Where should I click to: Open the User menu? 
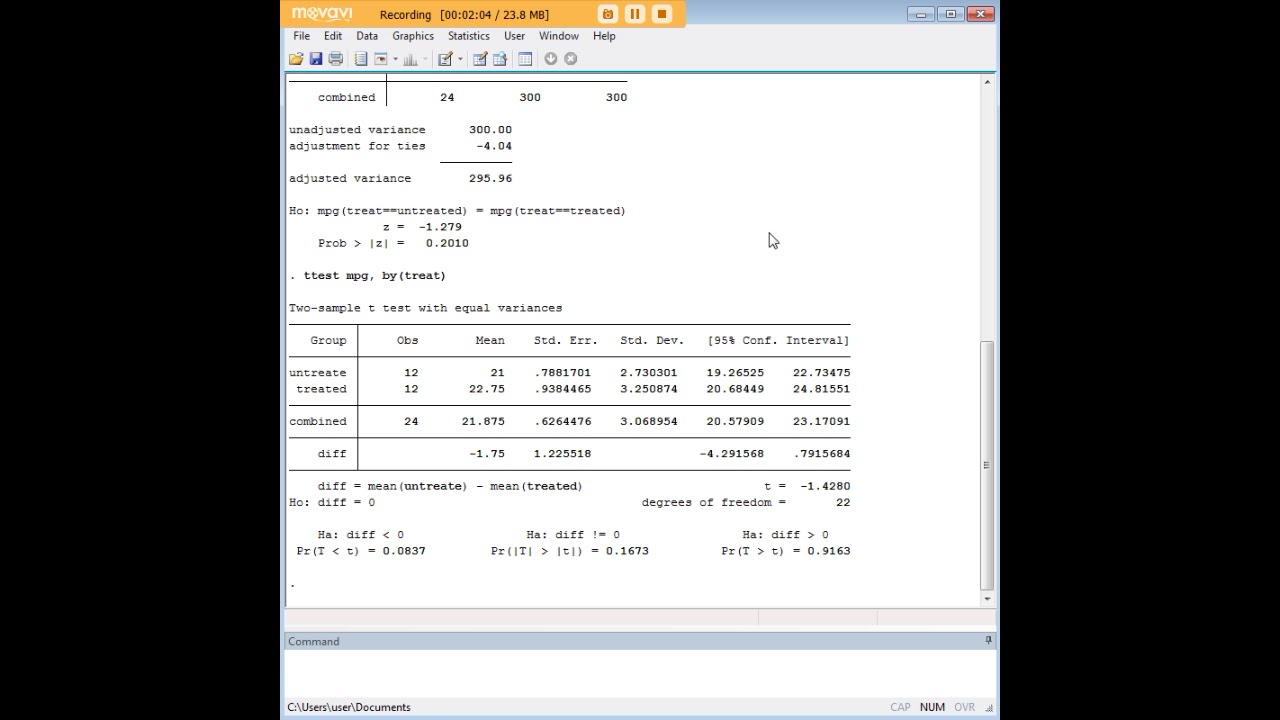514,36
